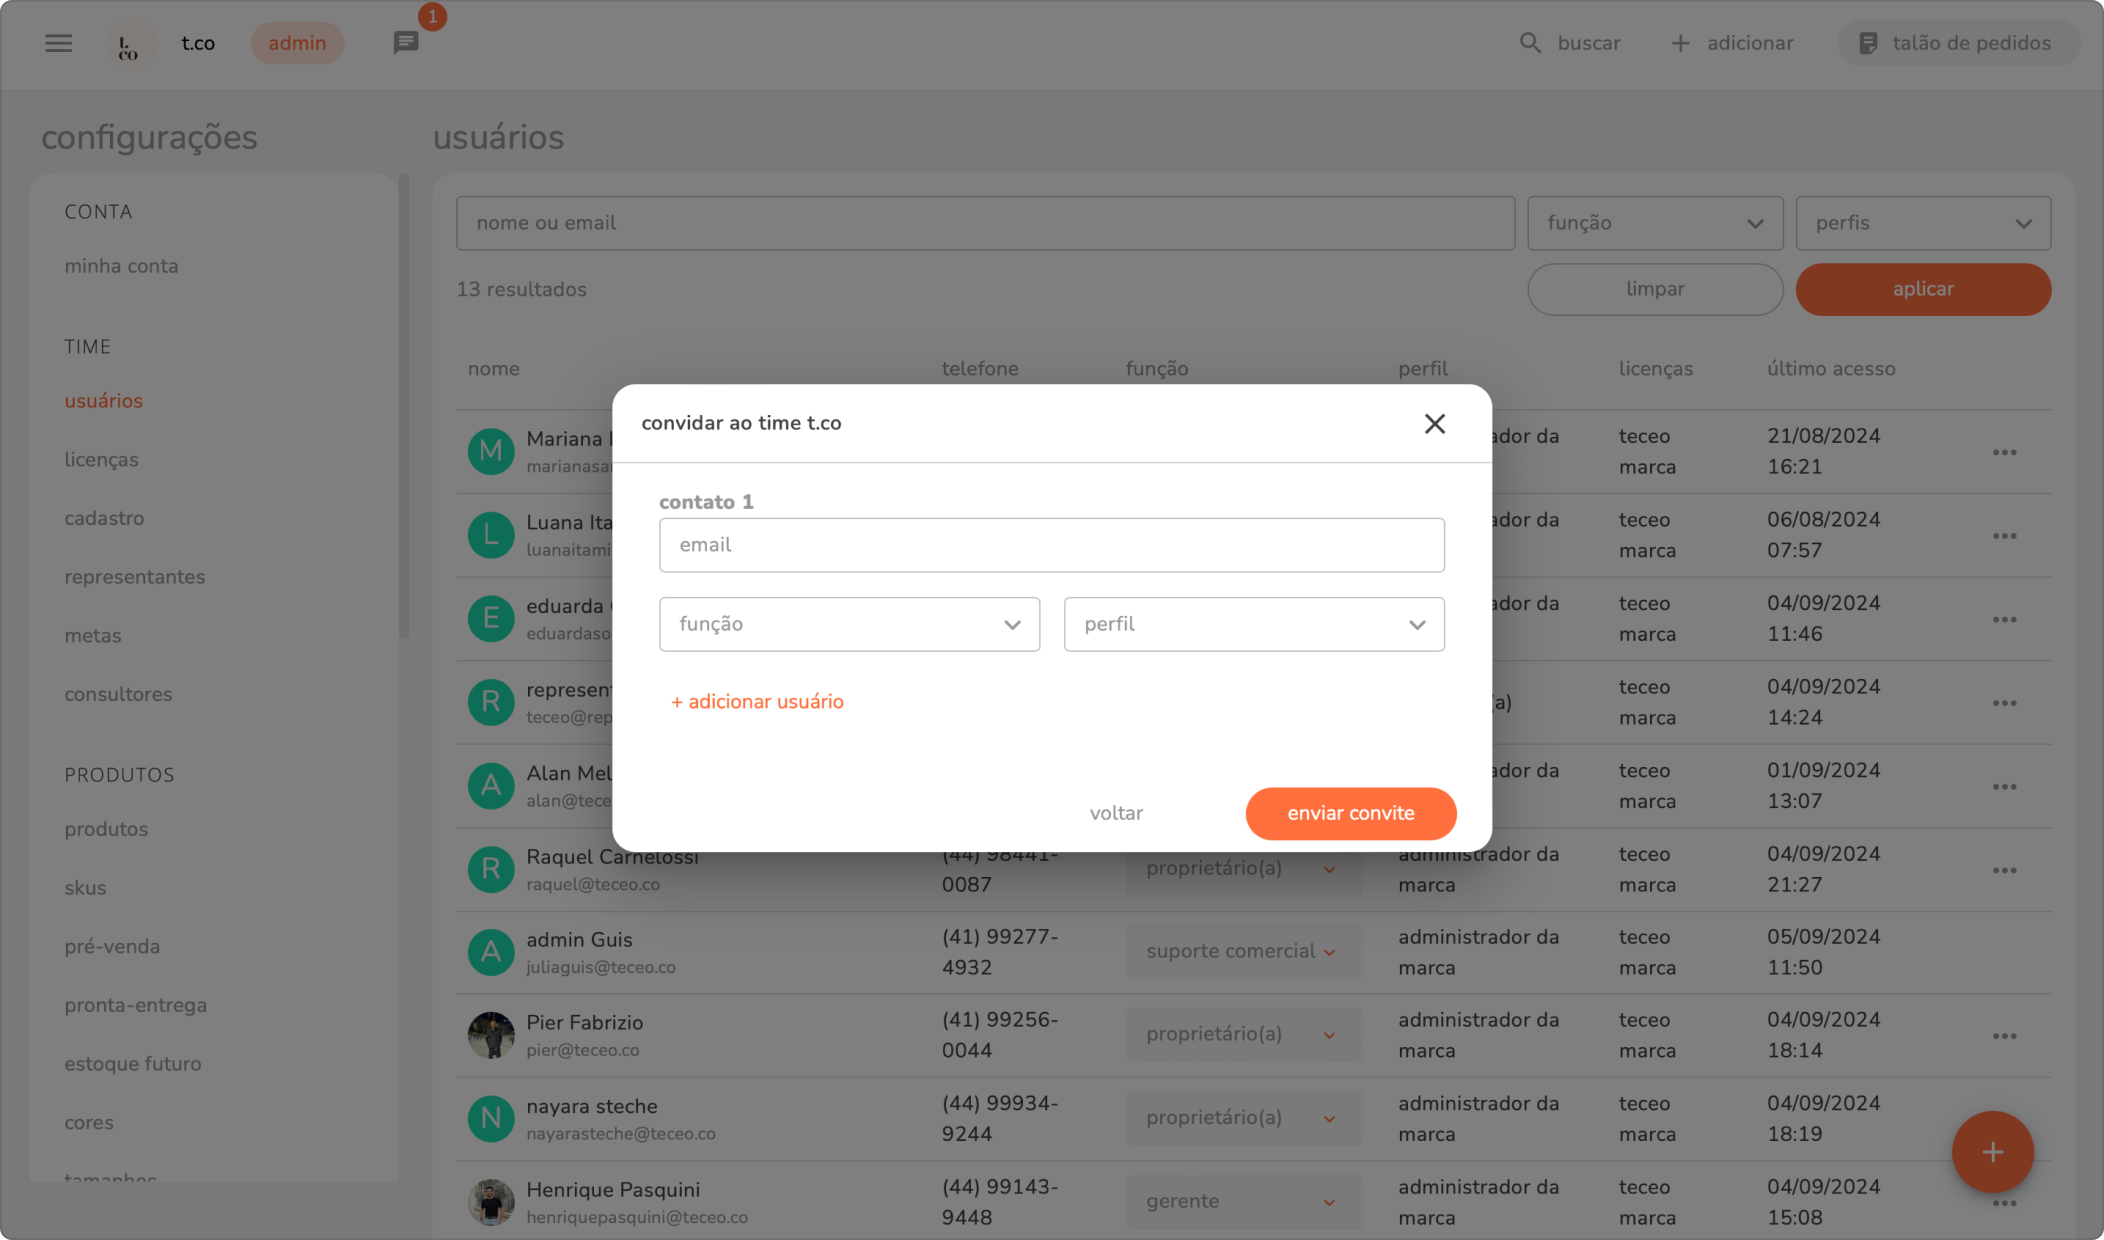The height and width of the screenshot is (1240, 2104).
Task: Expand the perfil dropdown in dialog
Action: pos(1253,624)
